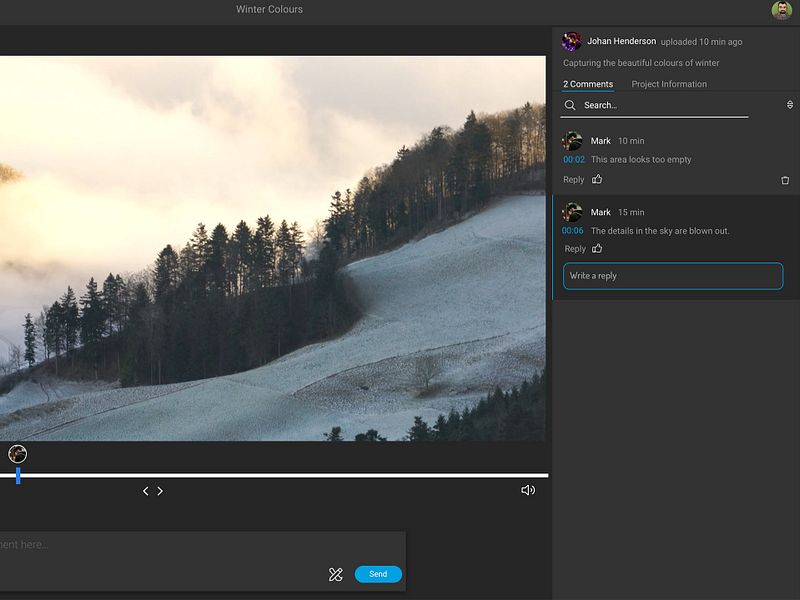Screen dimensions: 800x600
Task: Like the 'sky are blown out' comment
Action: click(x=597, y=248)
